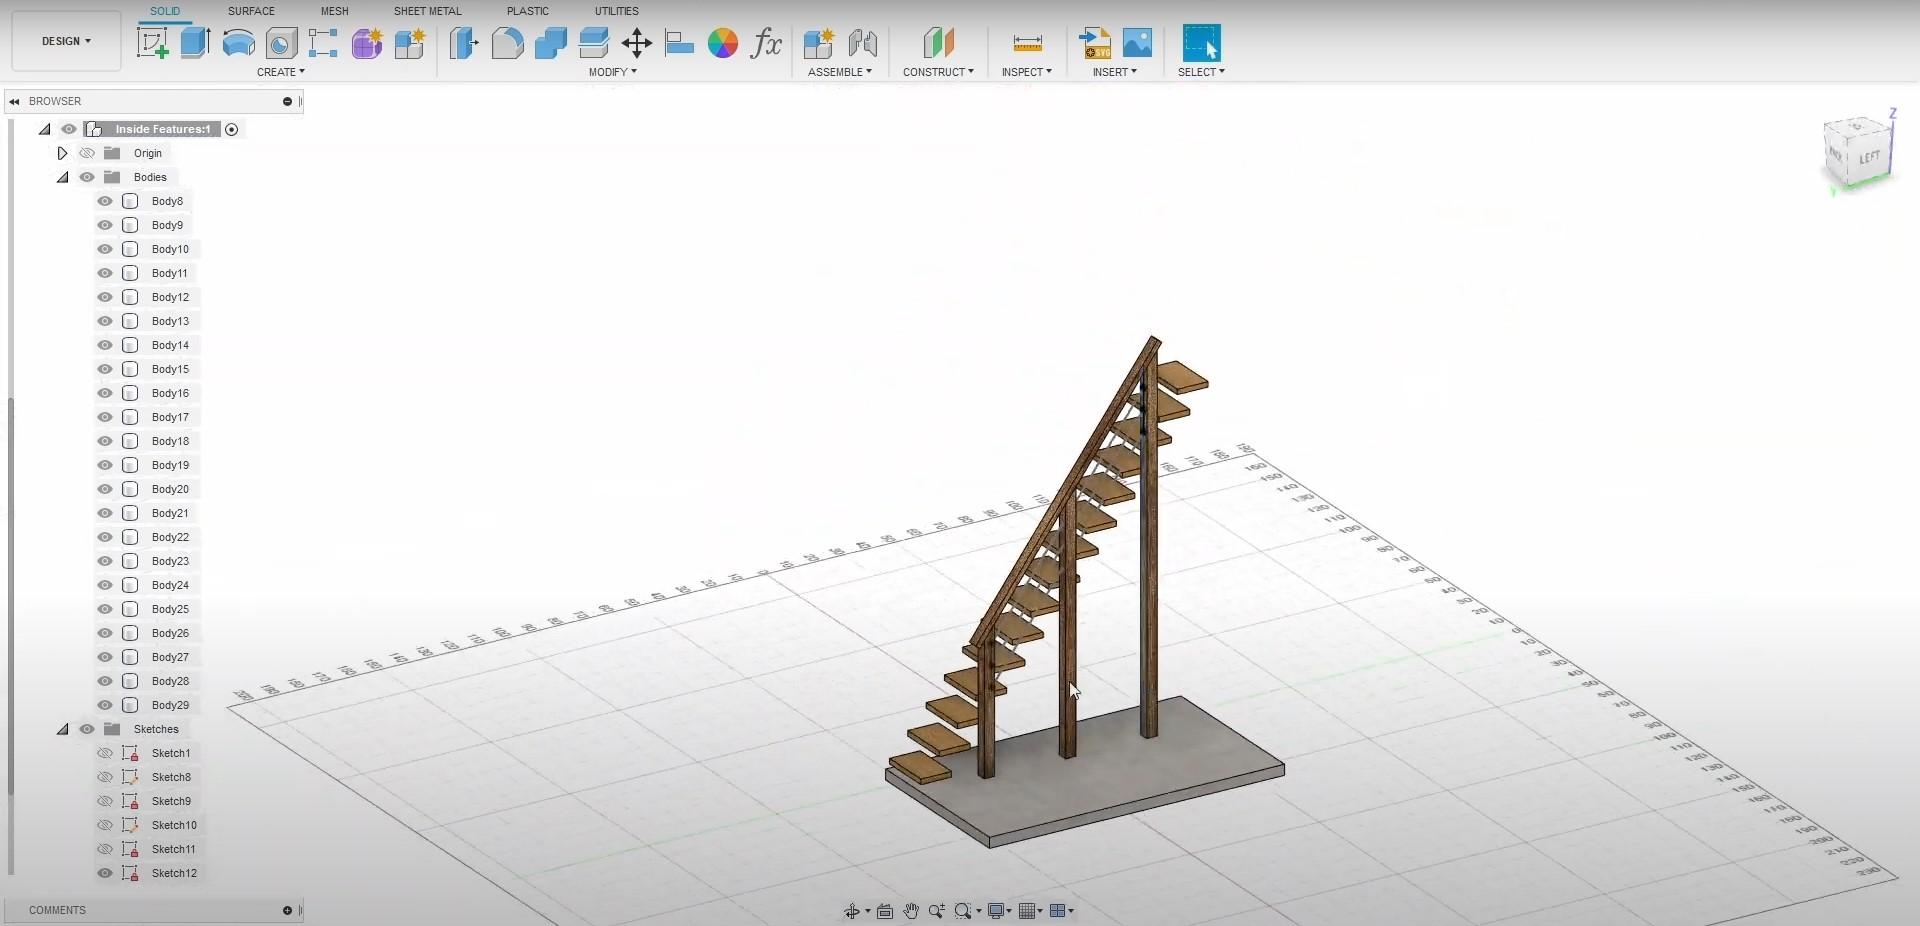Switch to the SHEET METAL tab
This screenshot has width=1920, height=926.
[x=427, y=11]
